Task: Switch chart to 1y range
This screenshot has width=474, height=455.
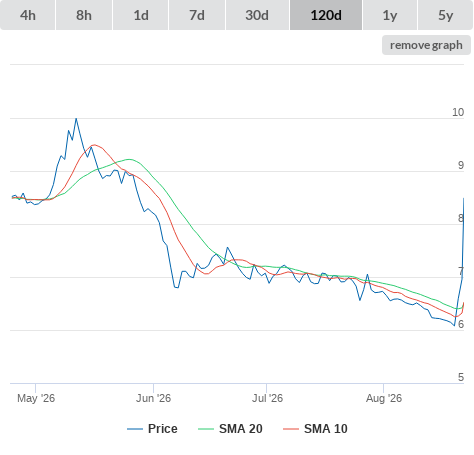Action: tap(390, 15)
